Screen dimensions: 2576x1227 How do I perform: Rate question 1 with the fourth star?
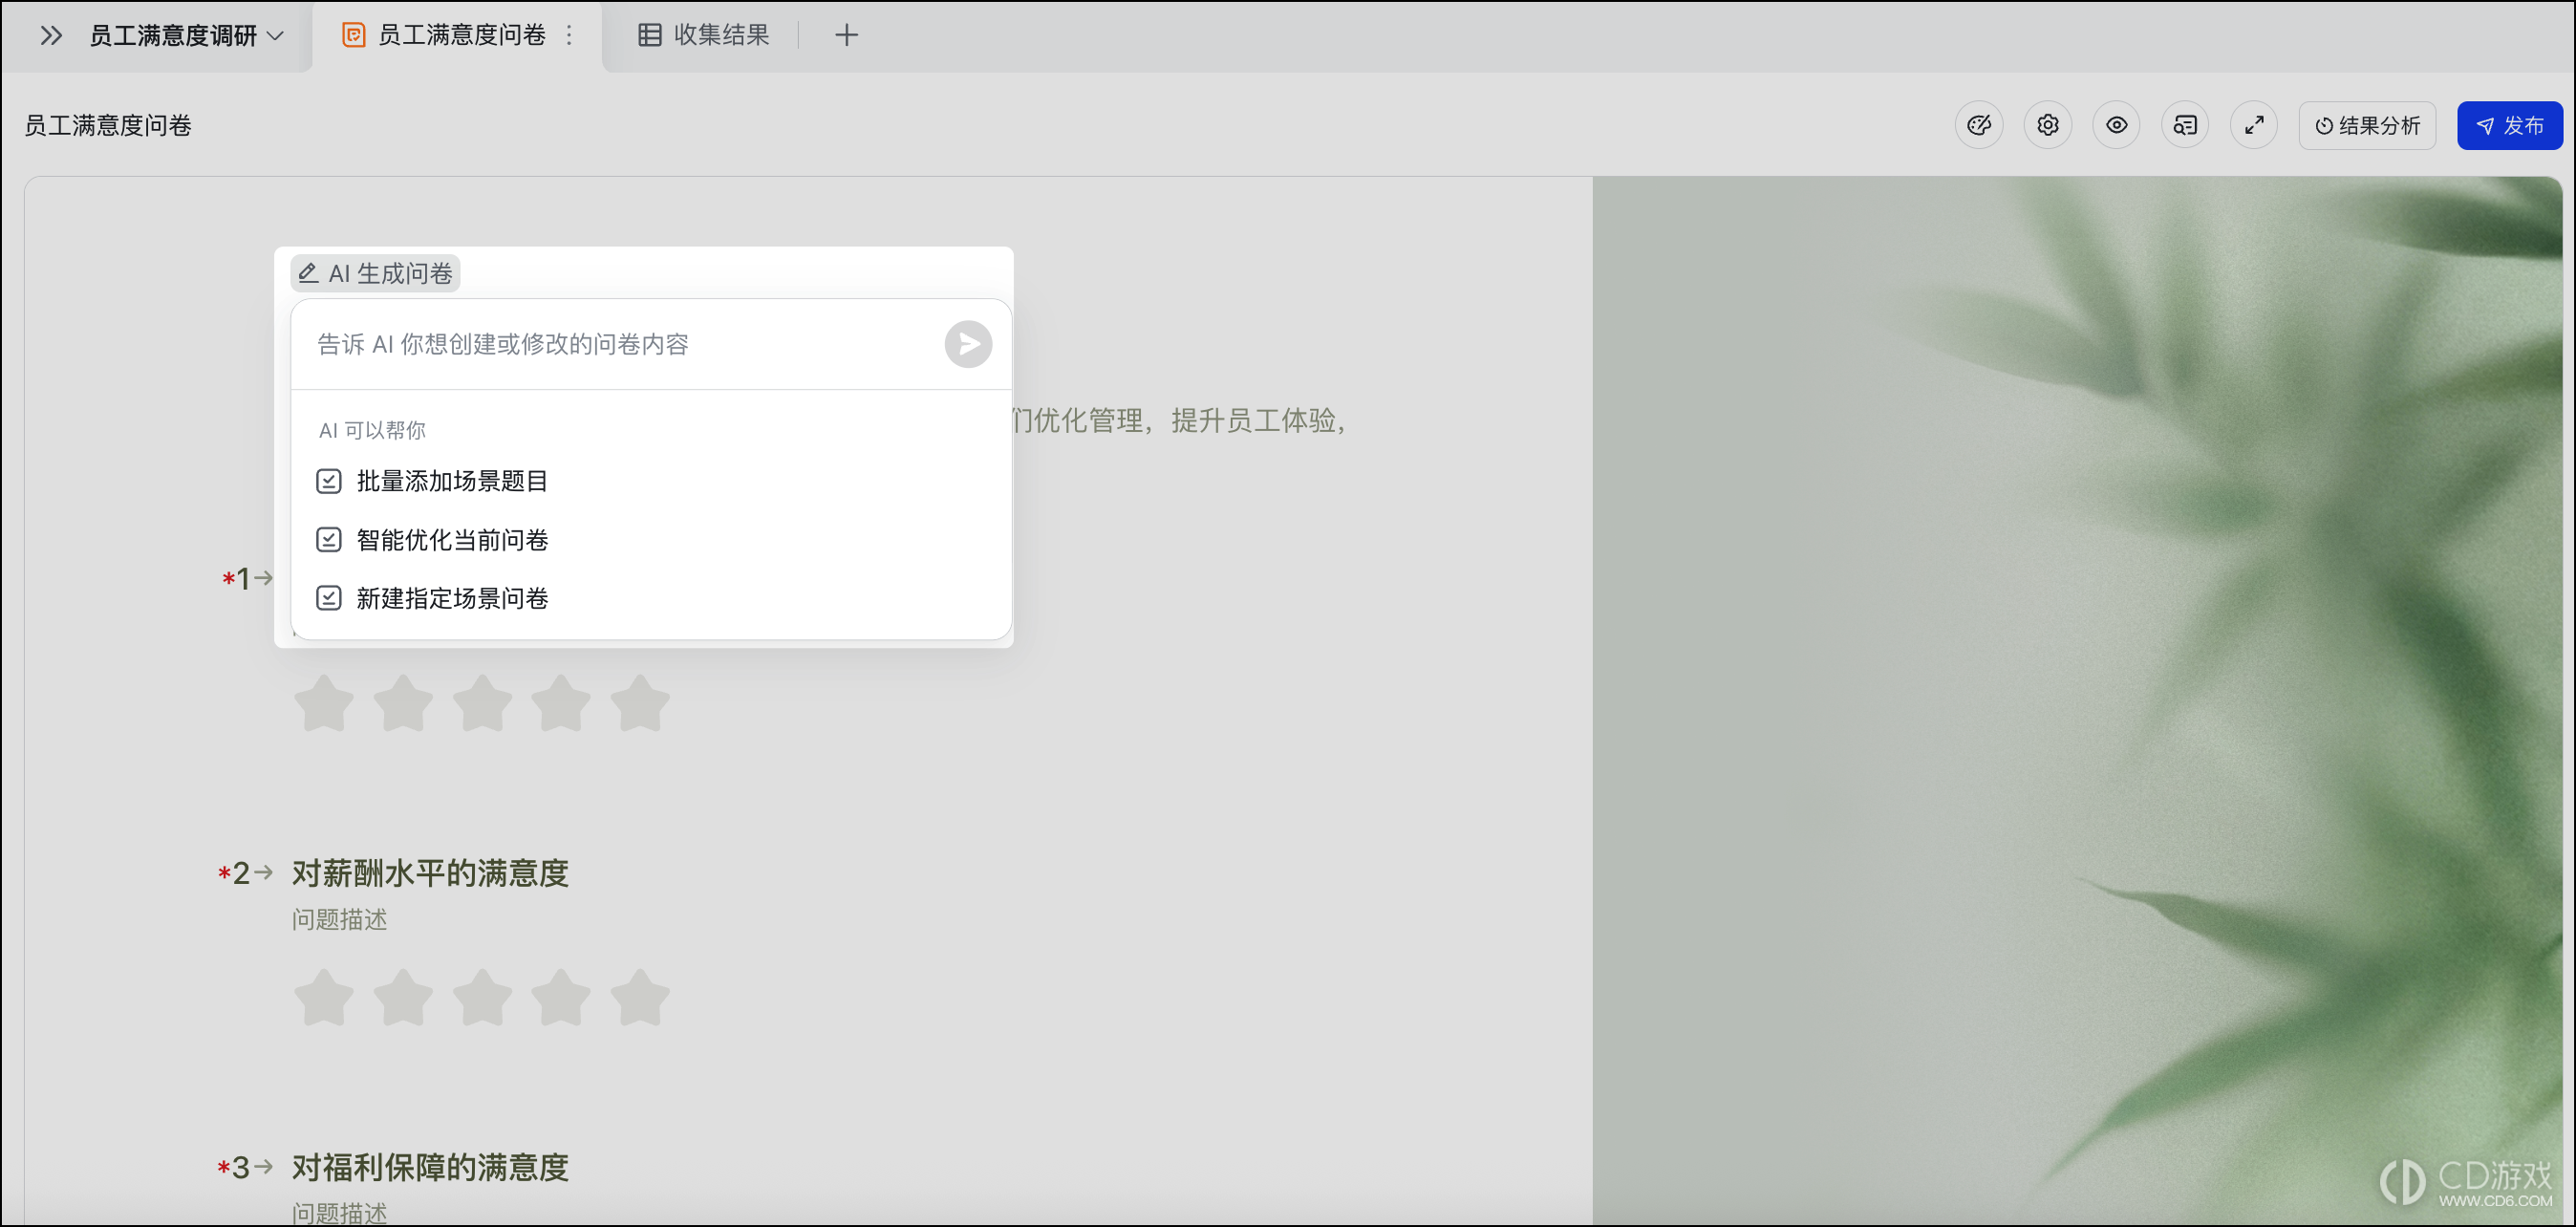(x=561, y=703)
